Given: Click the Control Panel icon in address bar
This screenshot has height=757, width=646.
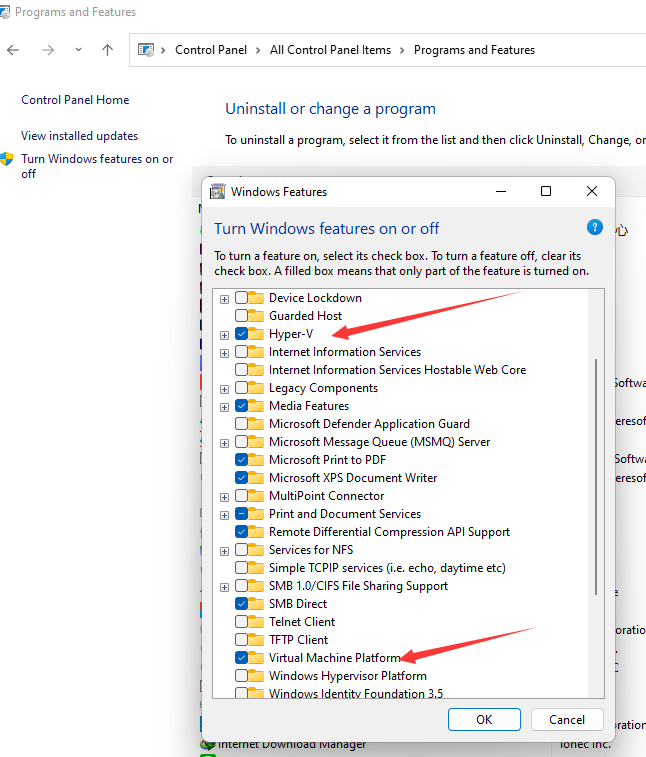Looking at the screenshot, I should [x=146, y=50].
